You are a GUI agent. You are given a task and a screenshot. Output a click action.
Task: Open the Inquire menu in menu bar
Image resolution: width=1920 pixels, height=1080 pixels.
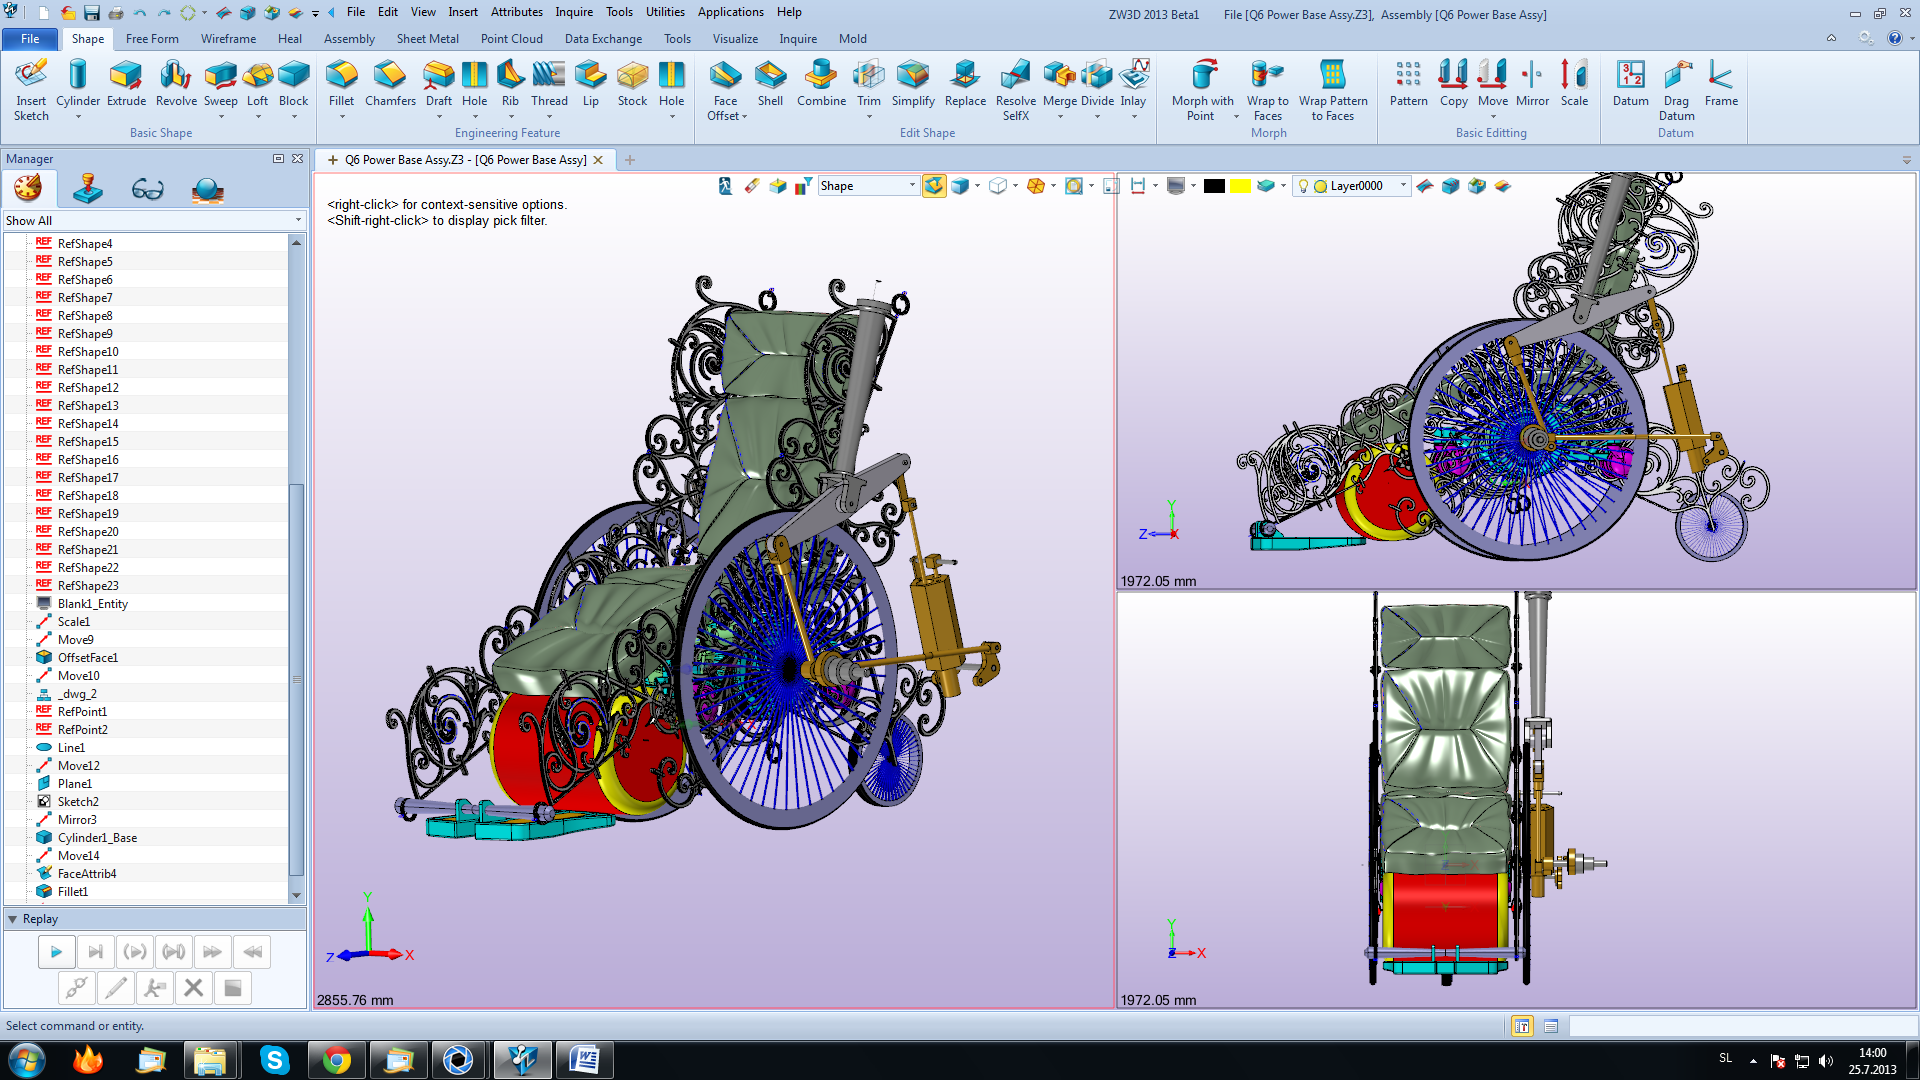pos(574,12)
